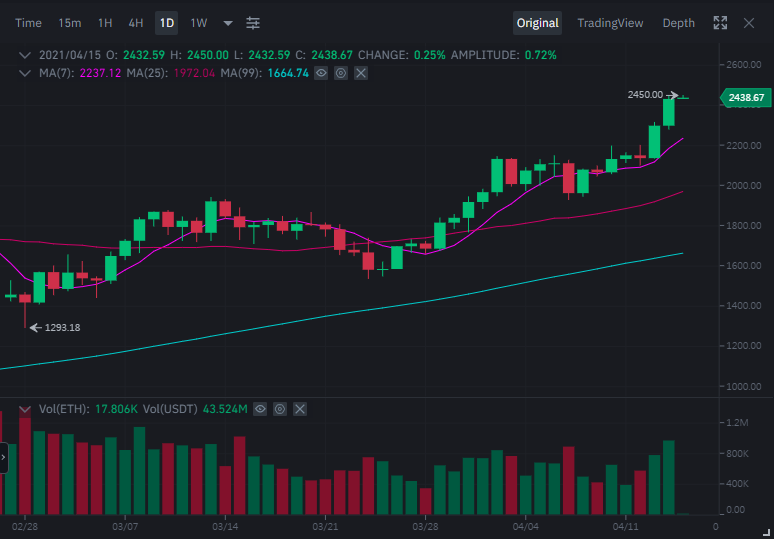Open the more time intervals dropdown arrow
774x539 pixels.
coord(228,23)
